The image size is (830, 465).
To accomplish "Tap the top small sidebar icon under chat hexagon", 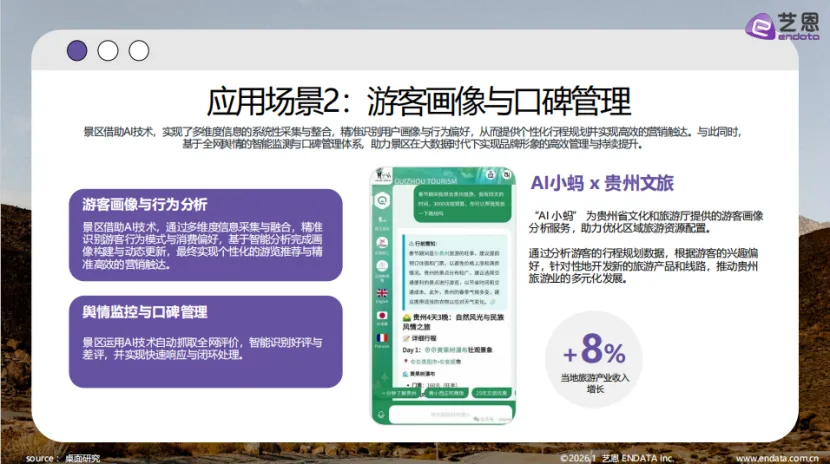I will (x=382, y=219).
